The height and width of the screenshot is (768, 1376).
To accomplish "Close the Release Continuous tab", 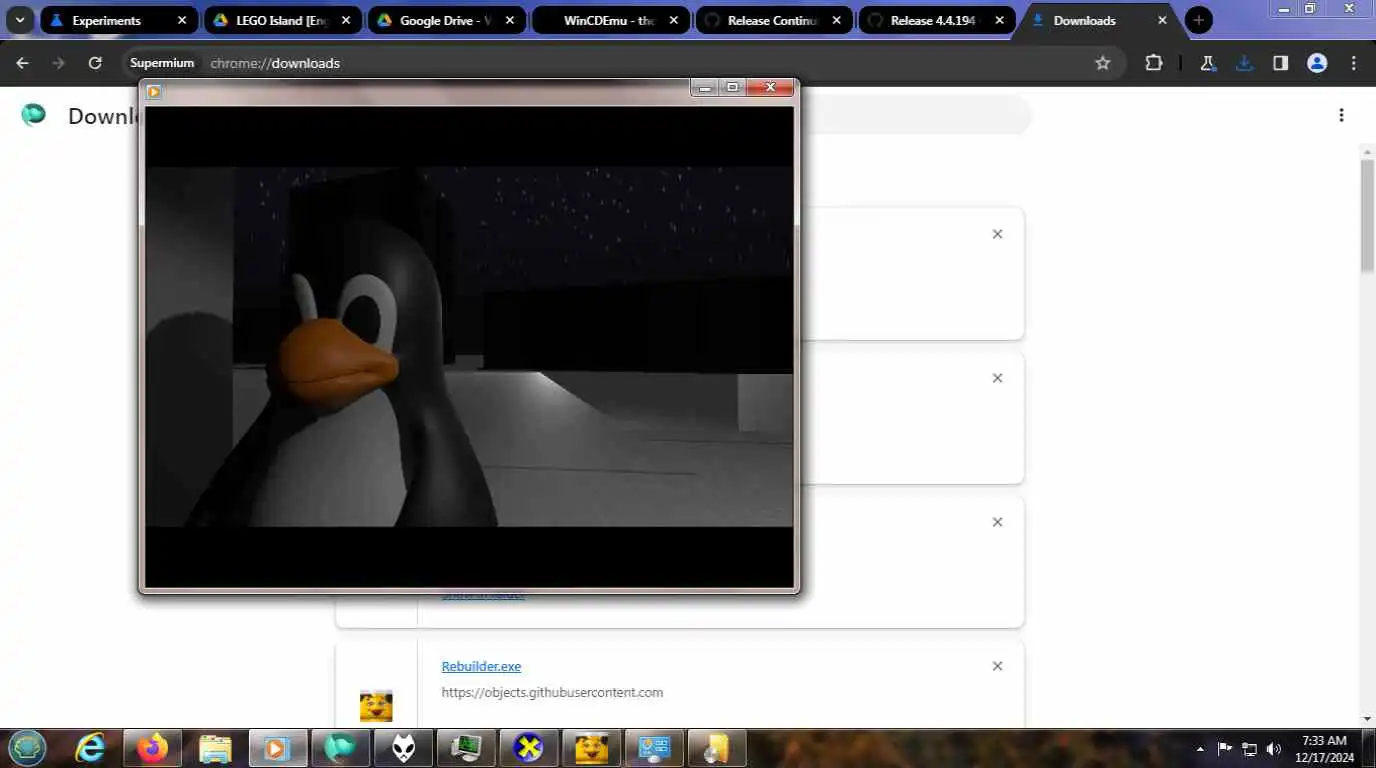I will [836, 20].
